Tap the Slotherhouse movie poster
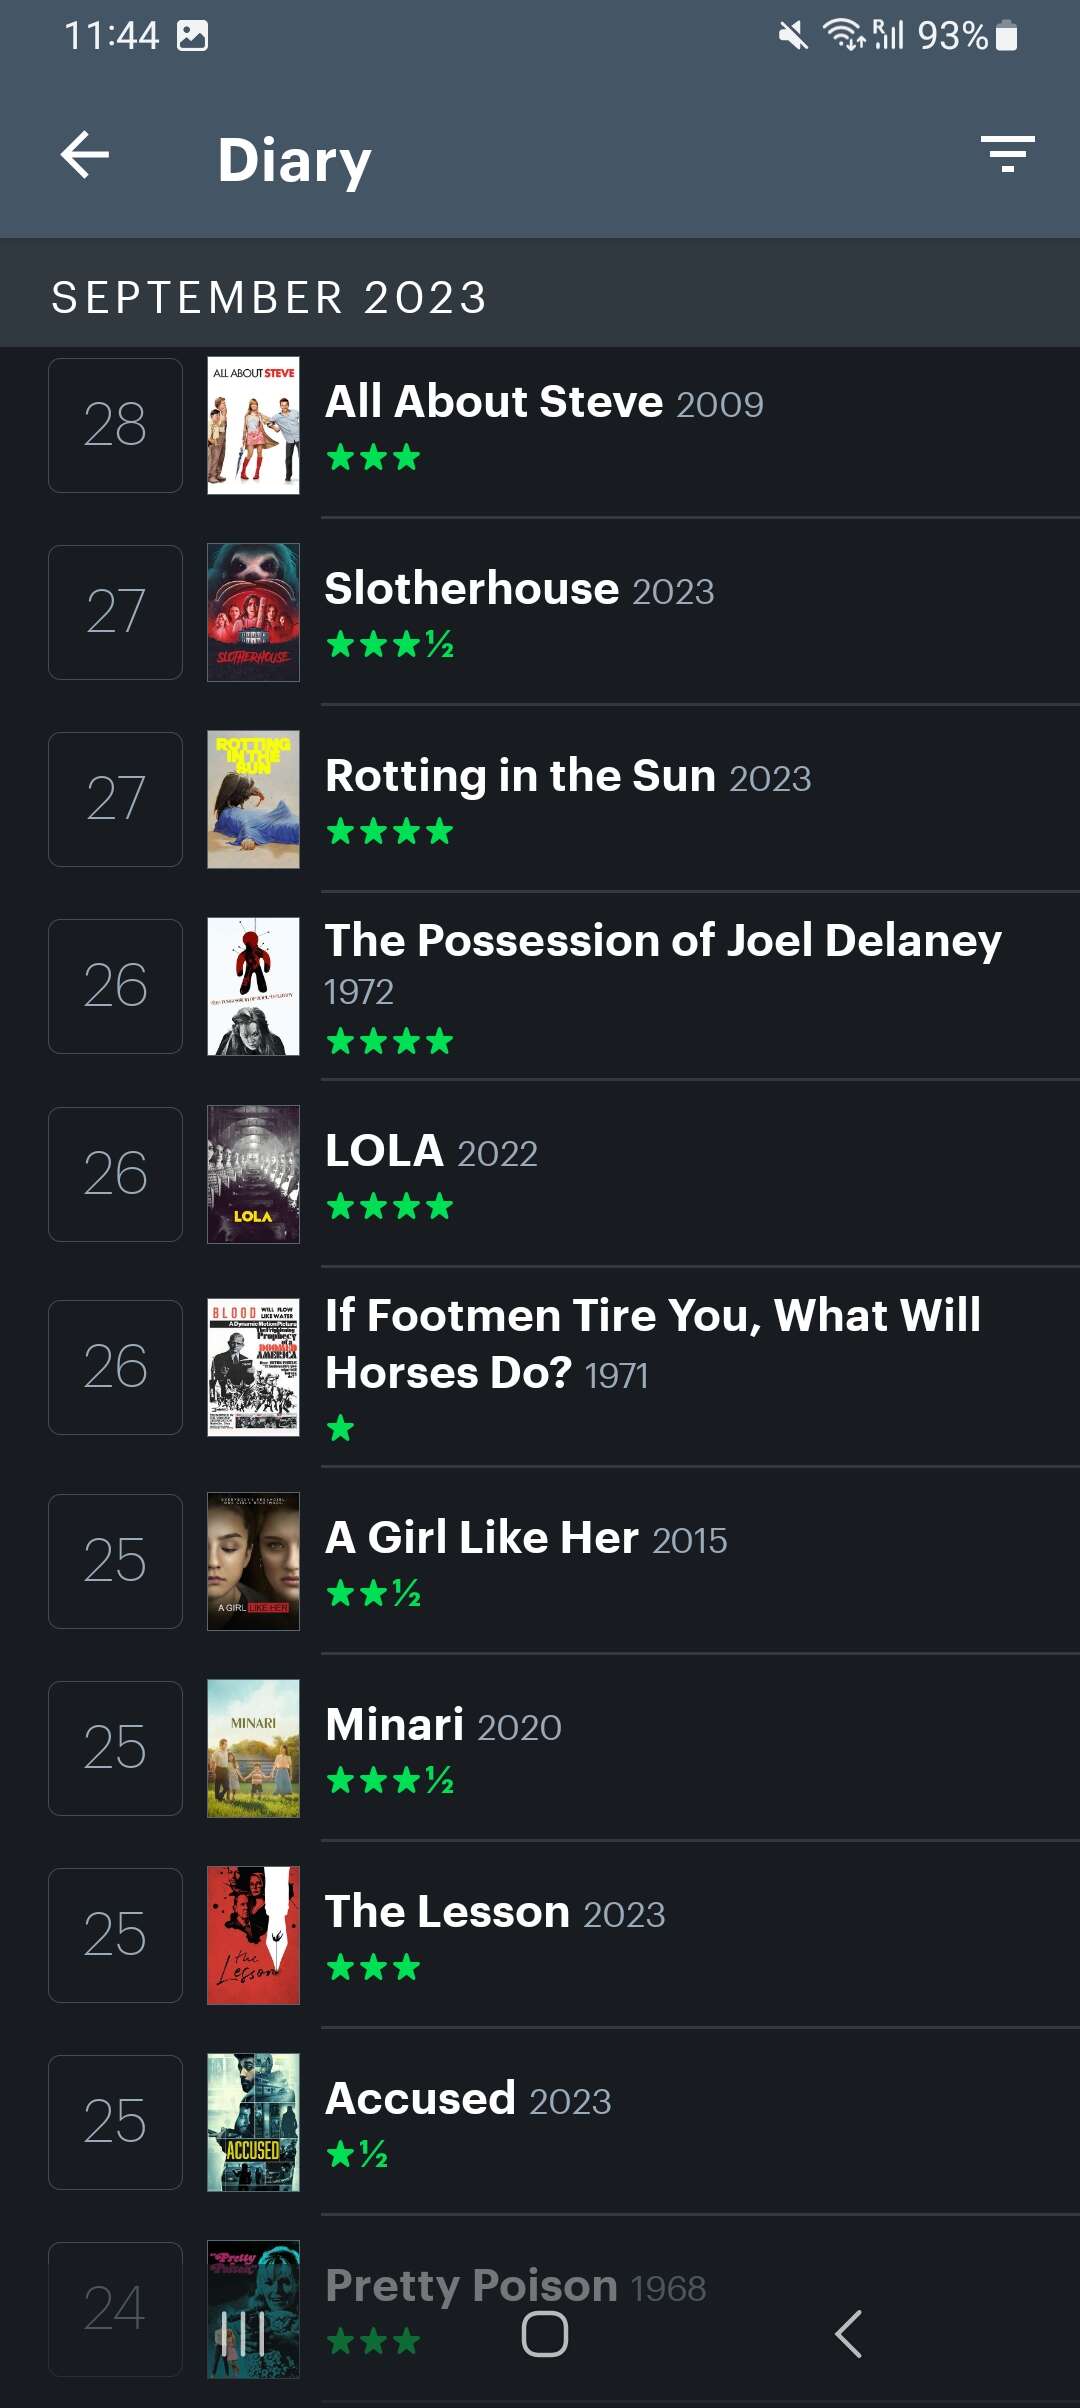The height and width of the screenshot is (2408, 1080). point(253,612)
